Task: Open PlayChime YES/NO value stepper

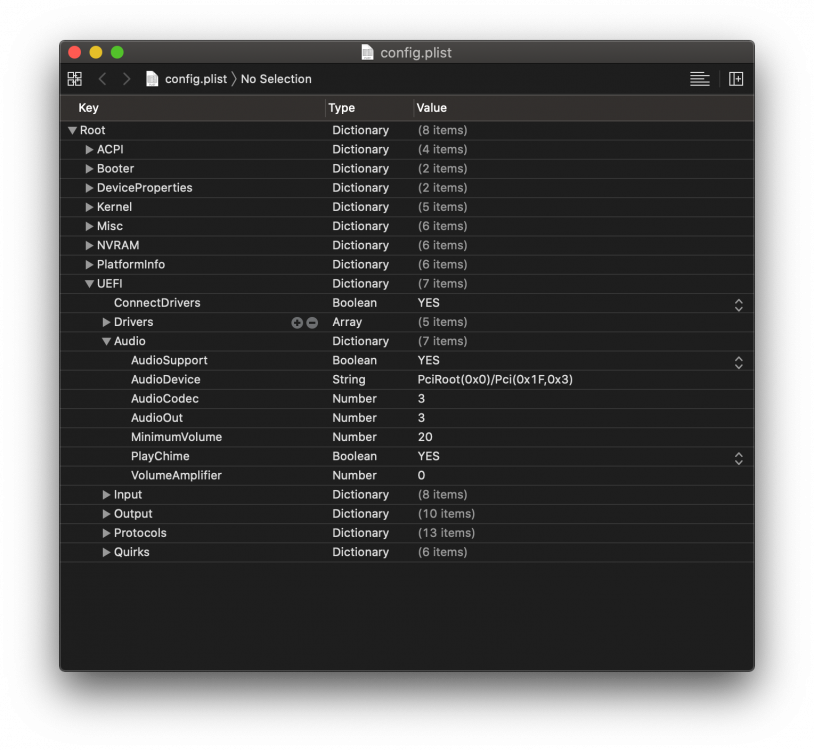Action: coord(738,458)
